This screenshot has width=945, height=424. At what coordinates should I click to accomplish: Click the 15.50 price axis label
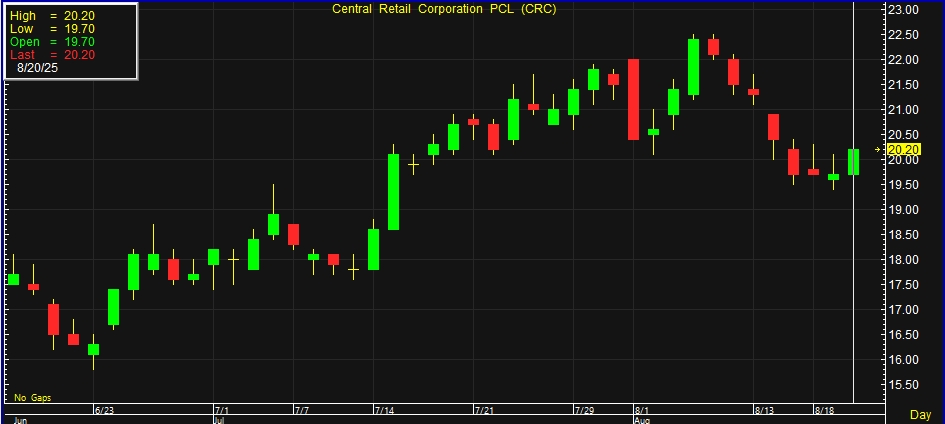tap(903, 385)
